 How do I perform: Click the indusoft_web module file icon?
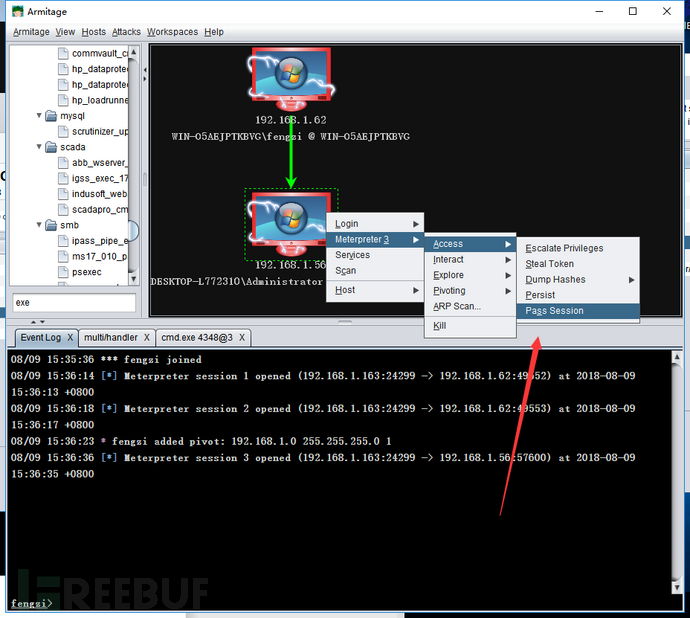(63, 194)
